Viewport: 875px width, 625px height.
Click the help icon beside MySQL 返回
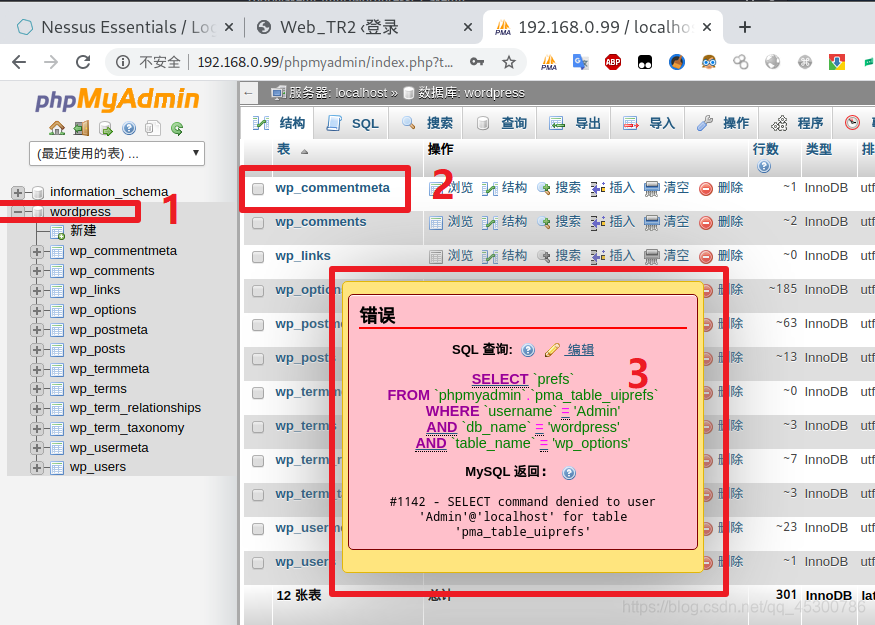[569, 473]
